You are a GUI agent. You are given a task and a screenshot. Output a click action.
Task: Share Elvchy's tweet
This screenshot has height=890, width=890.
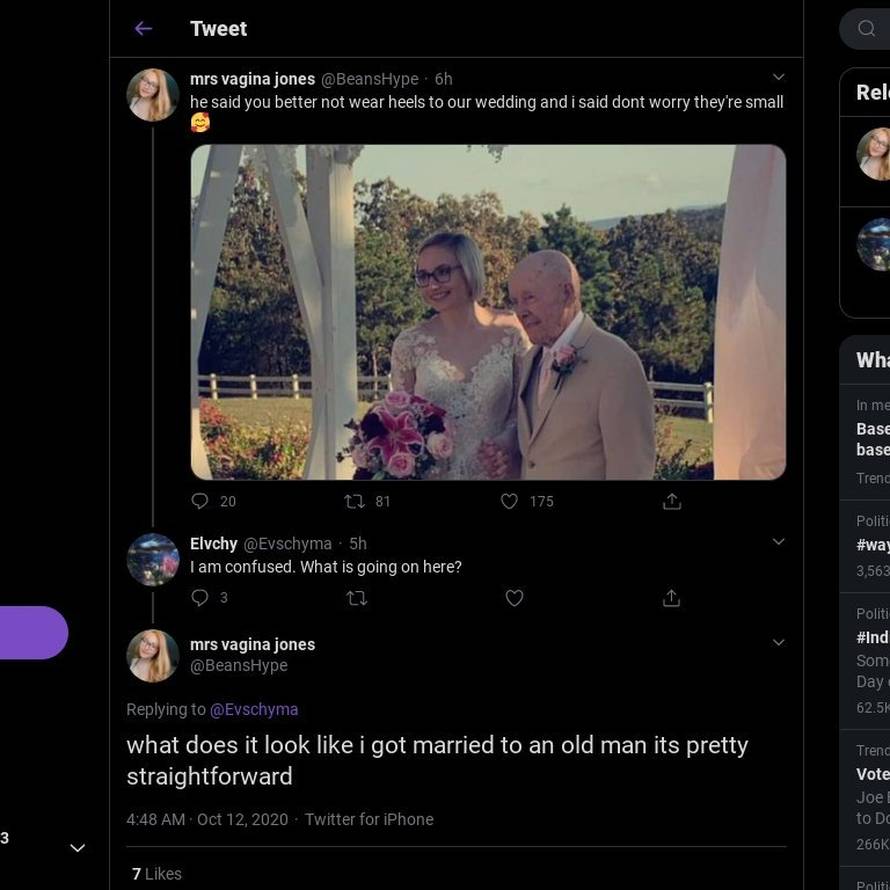pyautogui.click(x=672, y=598)
